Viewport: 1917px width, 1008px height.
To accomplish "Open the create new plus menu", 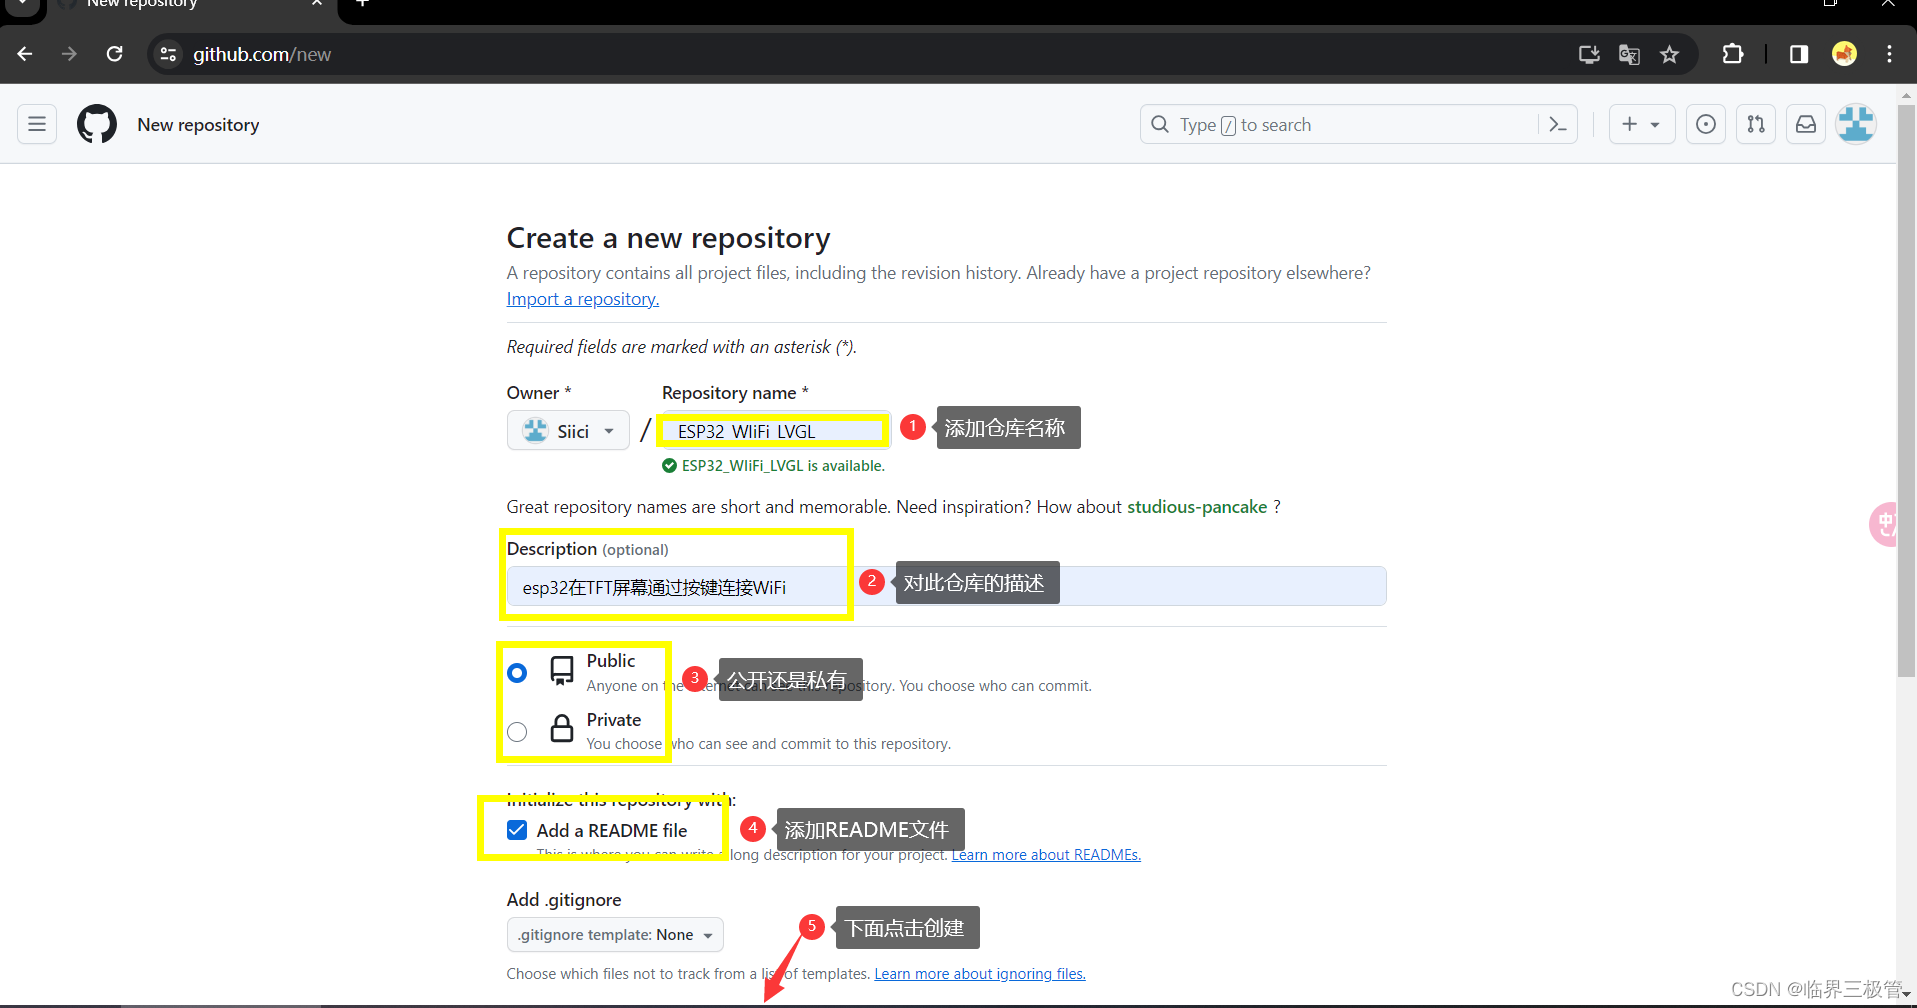I will pyautogui.click(x=1641, y=124).
